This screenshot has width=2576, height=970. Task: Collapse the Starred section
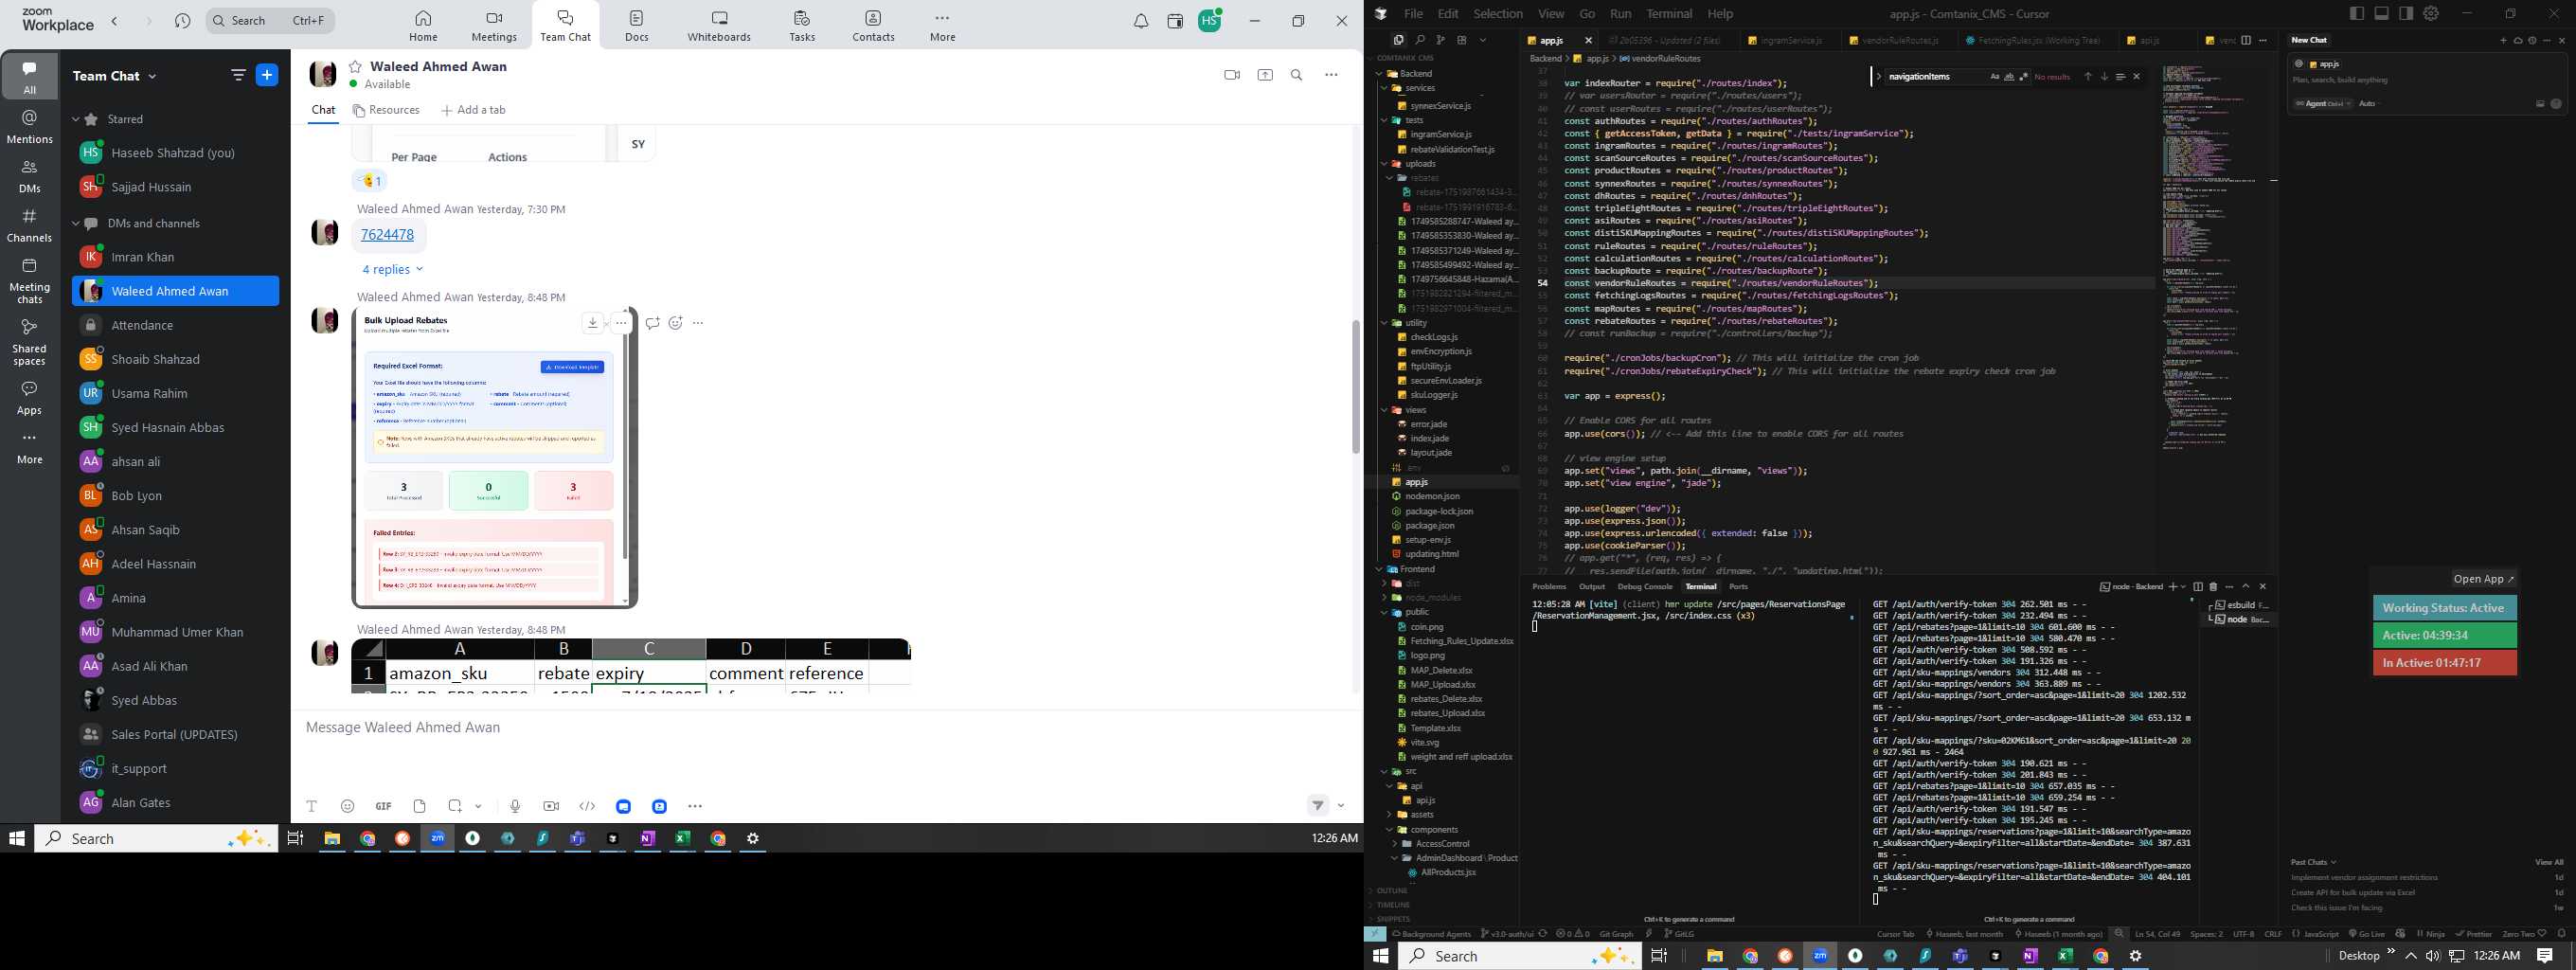click(x=76, y=120)
